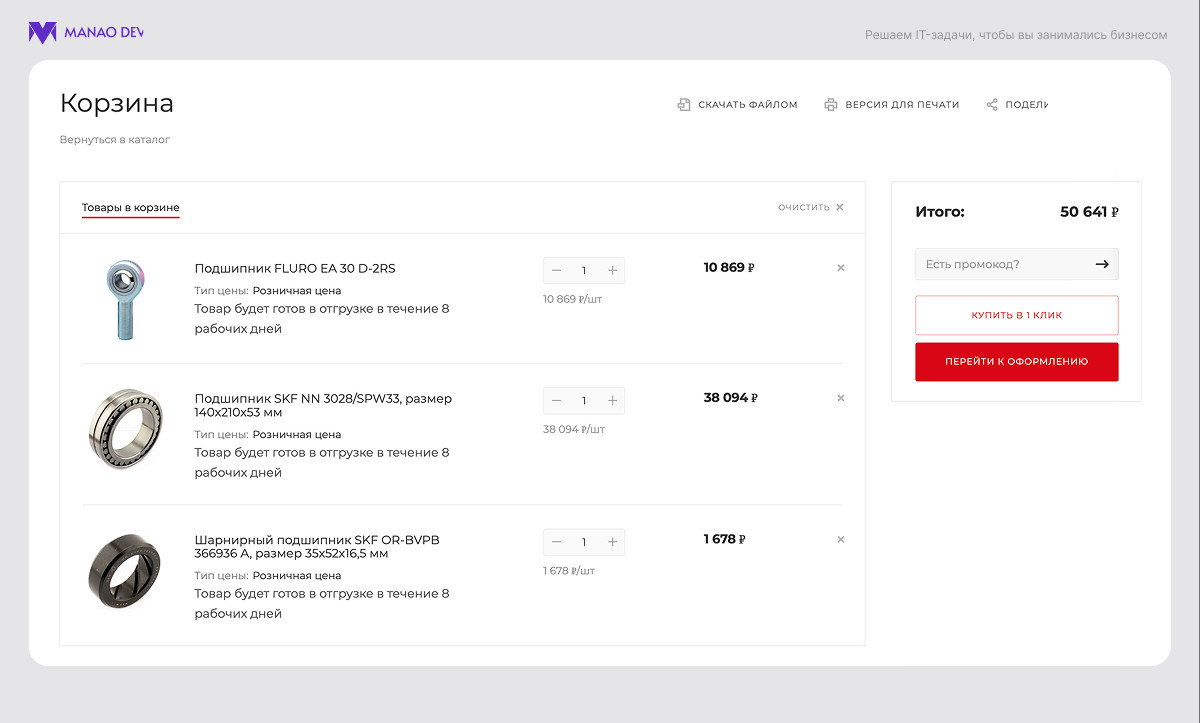Decrease quantity of SKF OR-BVPB 366936 A
The width and height of the screenshot is (1200, 723).
pos(557,542)
